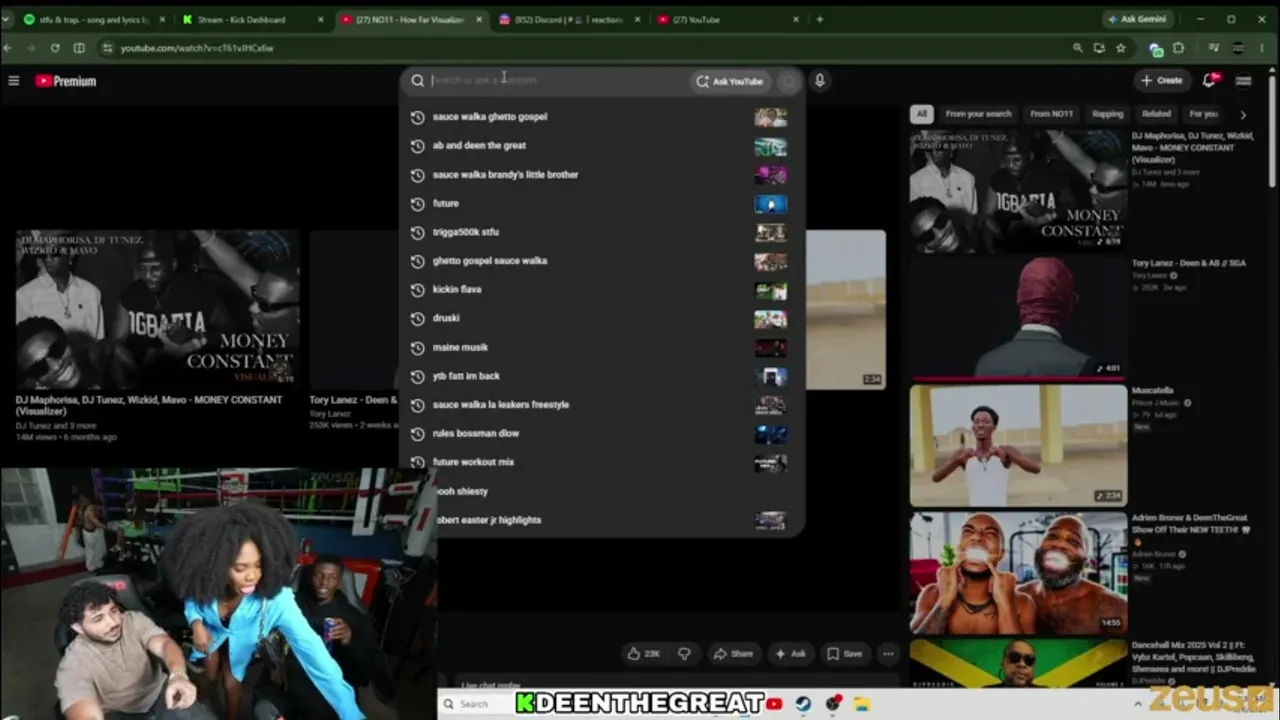Click the history icon beside 'druski' suggestion
The height and width of the screenshot is (720, 1280).
click(x=418, y=319)
